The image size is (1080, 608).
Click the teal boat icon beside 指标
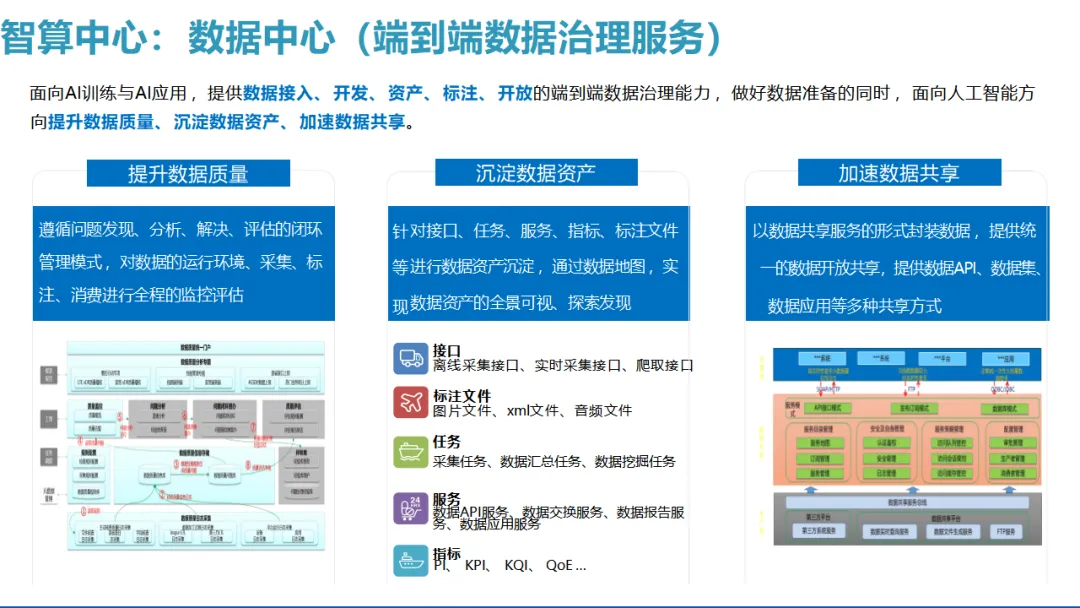pos(411,560)
